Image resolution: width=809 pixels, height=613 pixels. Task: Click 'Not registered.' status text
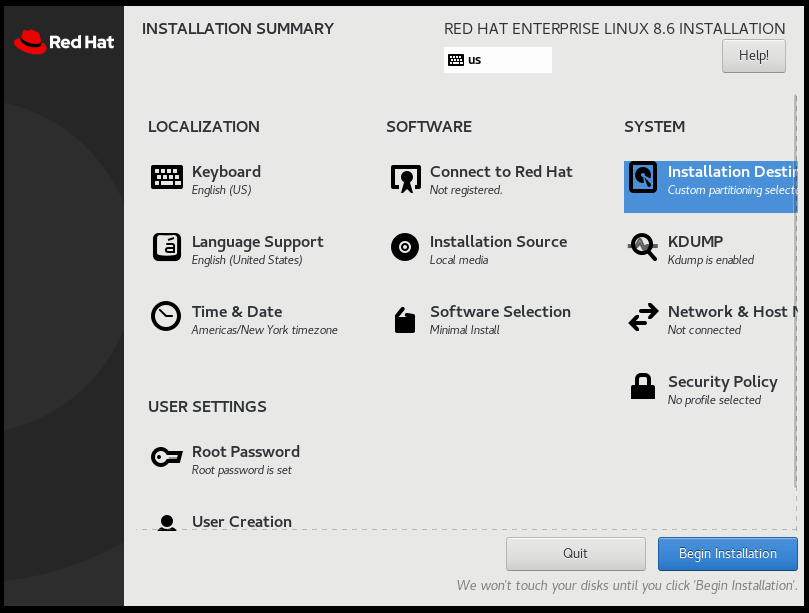(466, 190)
